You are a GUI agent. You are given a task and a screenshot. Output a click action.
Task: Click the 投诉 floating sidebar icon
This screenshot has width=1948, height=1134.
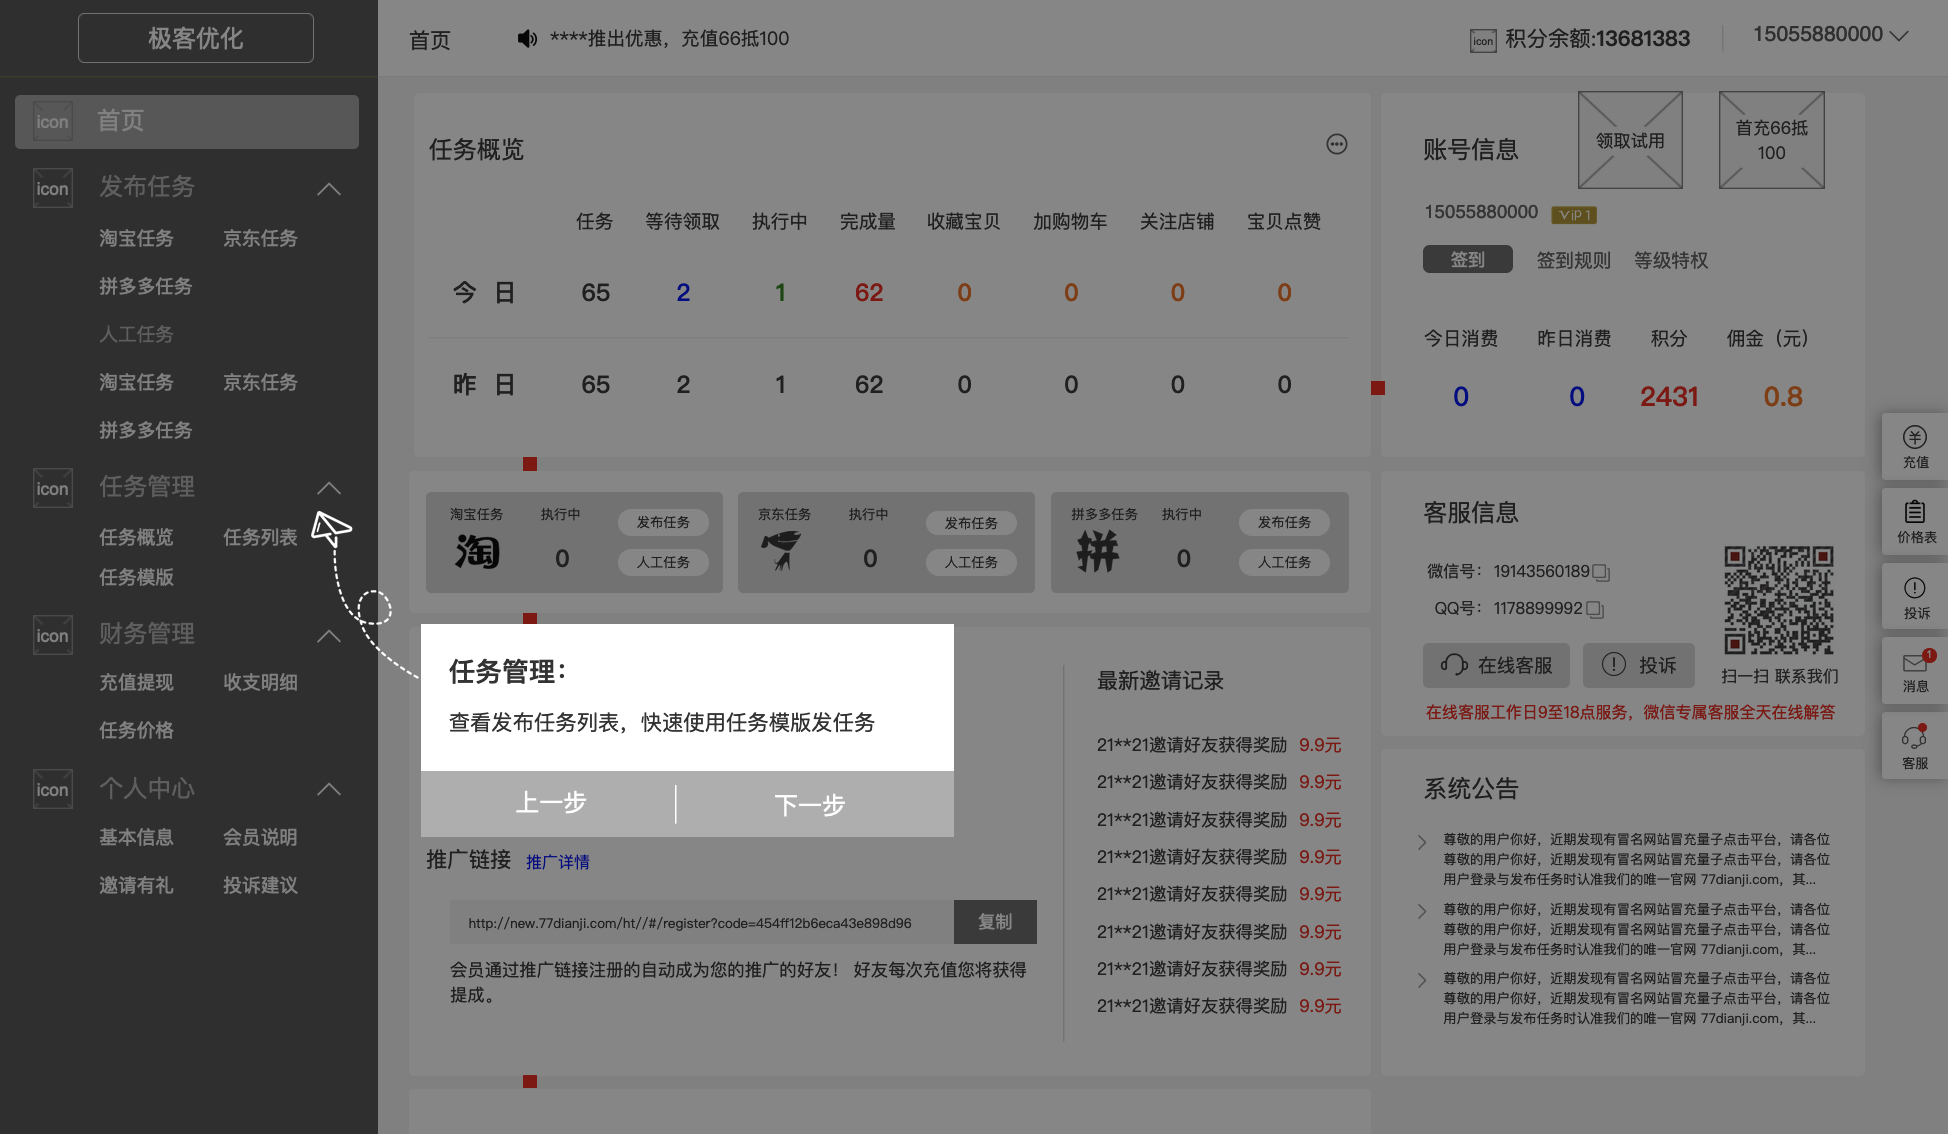(1915, 597)
